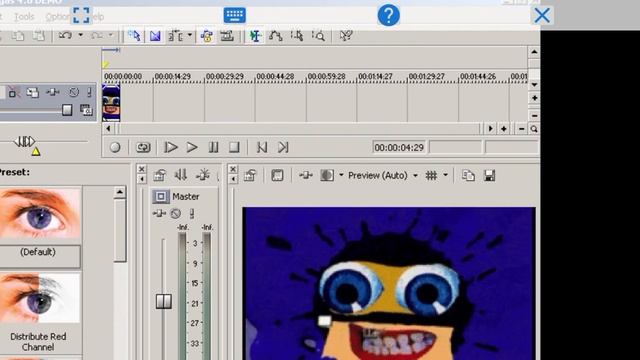
Task: Click the Undo toolbar button
Action: (x=65, y=36)
